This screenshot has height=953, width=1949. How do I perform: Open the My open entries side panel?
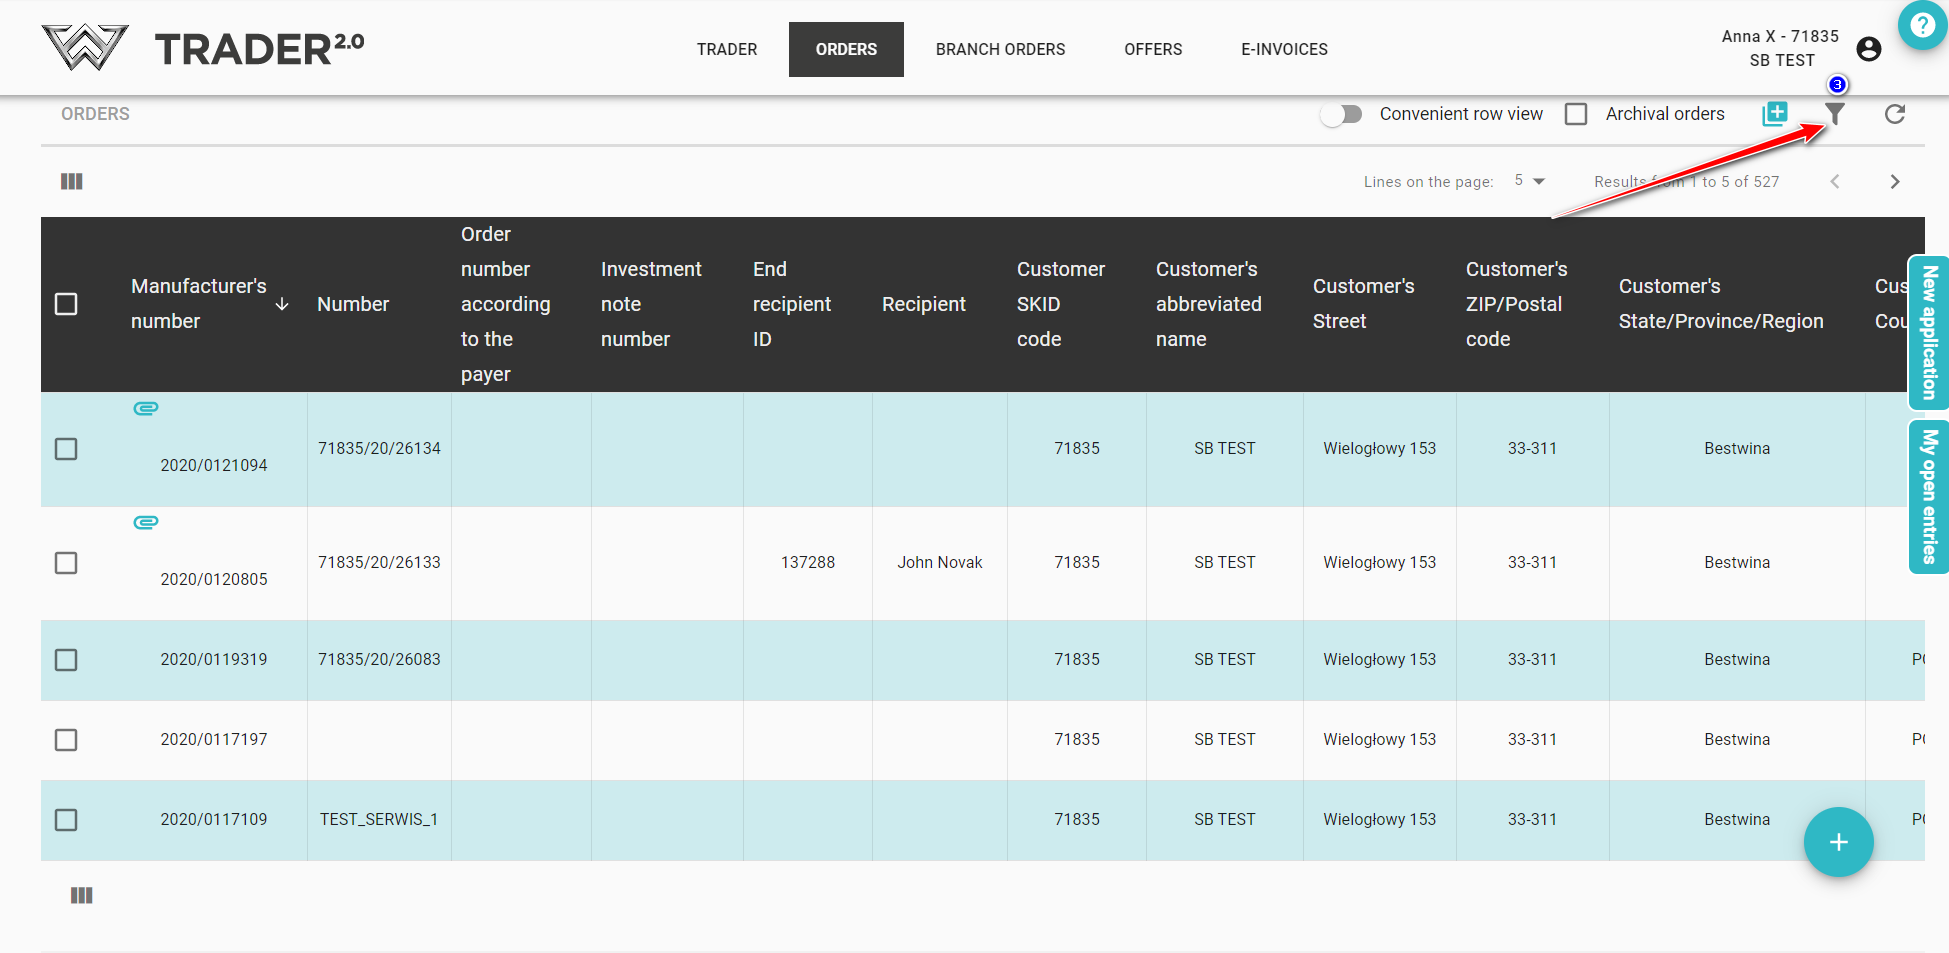[1929, 497]
